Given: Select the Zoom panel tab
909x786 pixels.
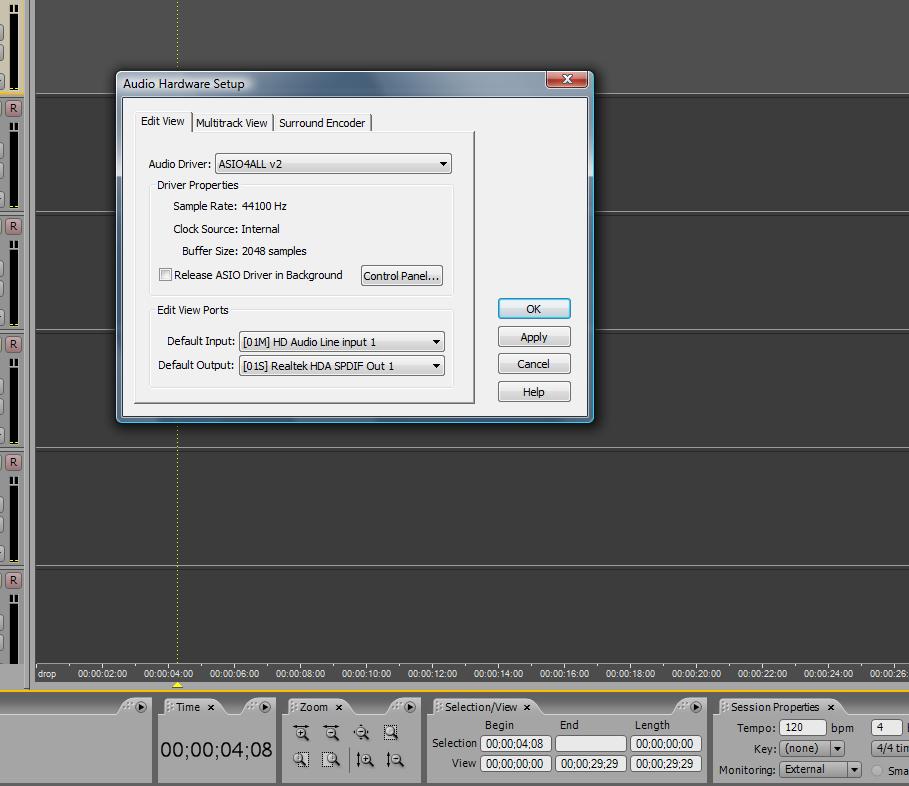Looking at the screenshot, I should pyautogui.click(x=314, y=707).
